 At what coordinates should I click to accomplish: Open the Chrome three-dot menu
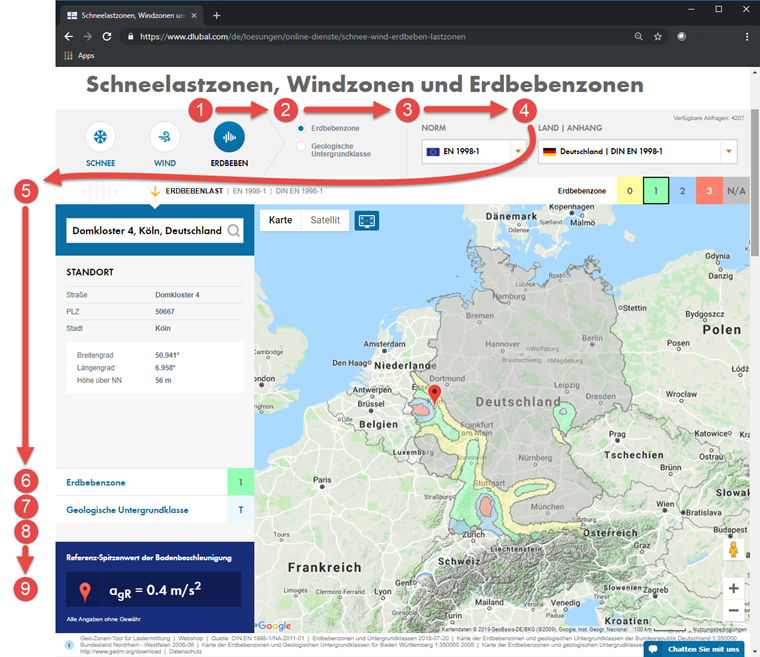click(746, 36)
